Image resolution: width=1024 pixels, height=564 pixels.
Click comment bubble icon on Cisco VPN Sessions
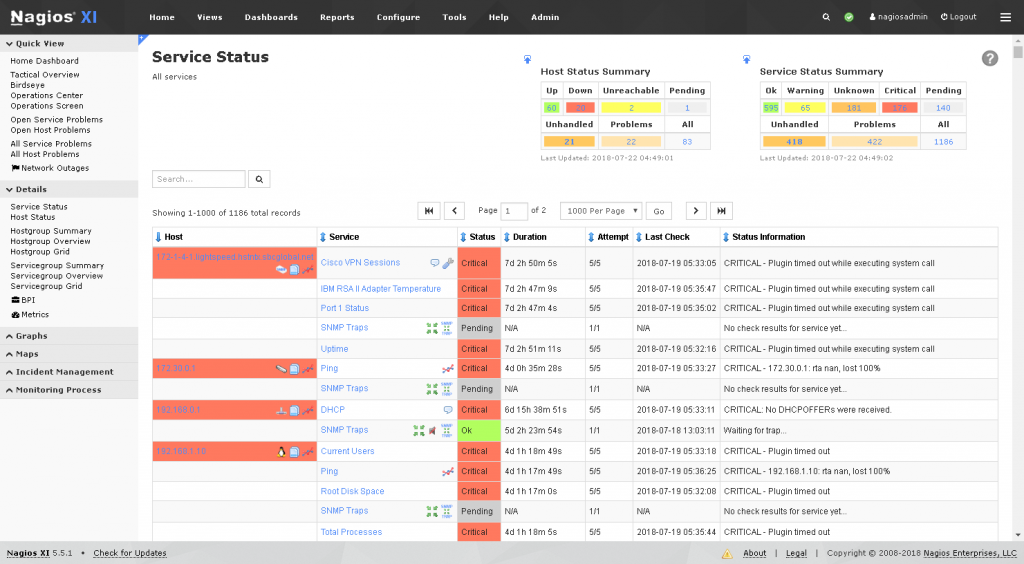434,263
